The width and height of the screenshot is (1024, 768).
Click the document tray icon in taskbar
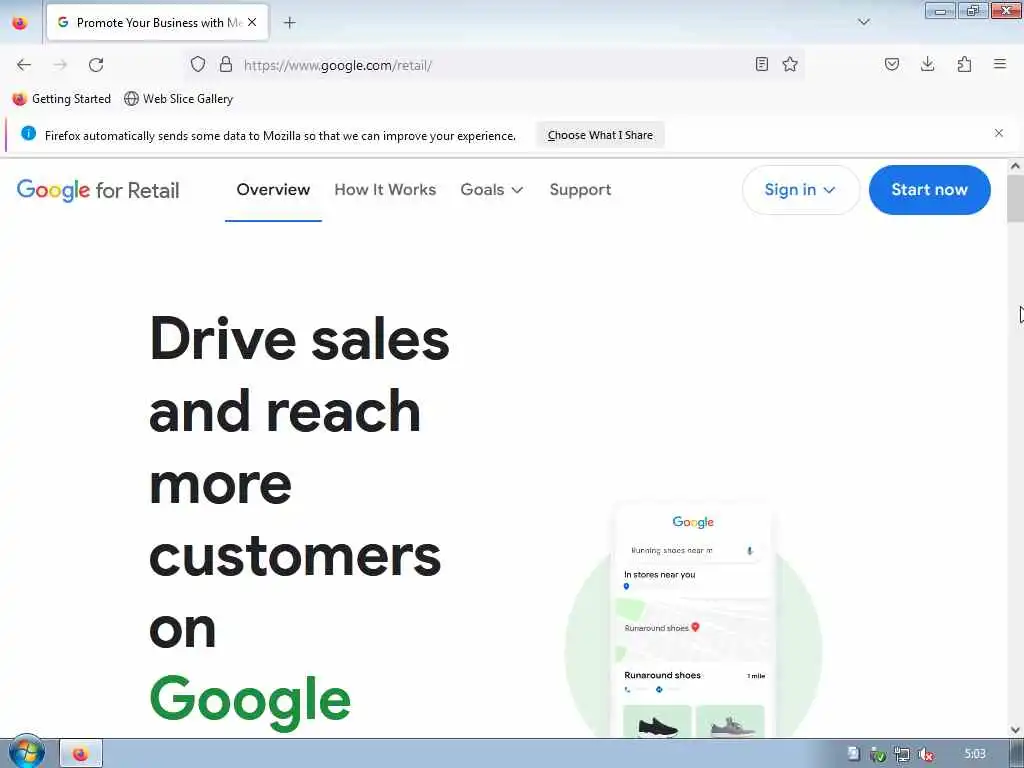(854, 754)
